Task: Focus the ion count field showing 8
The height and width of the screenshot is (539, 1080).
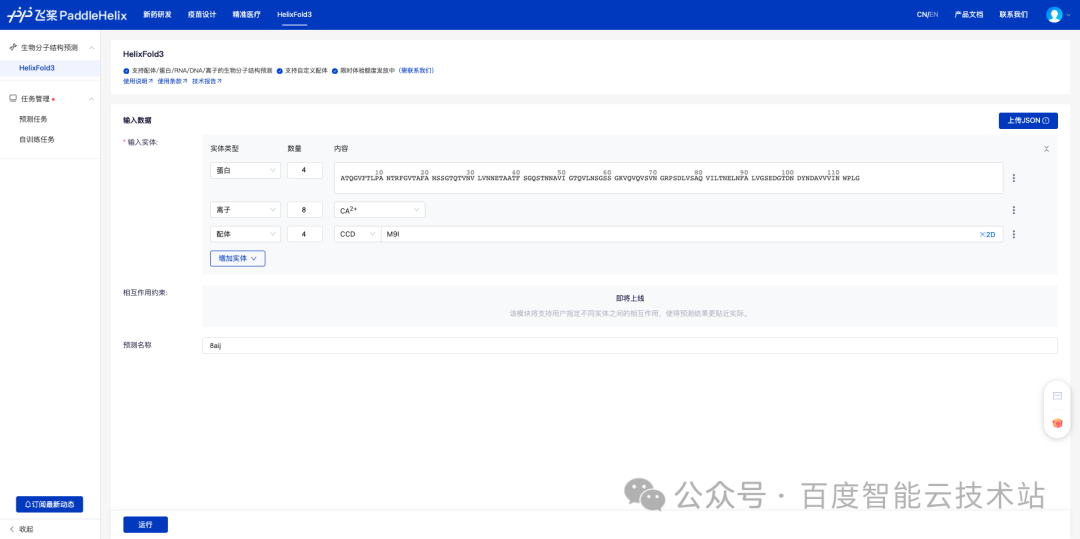Action: point(304,210)
